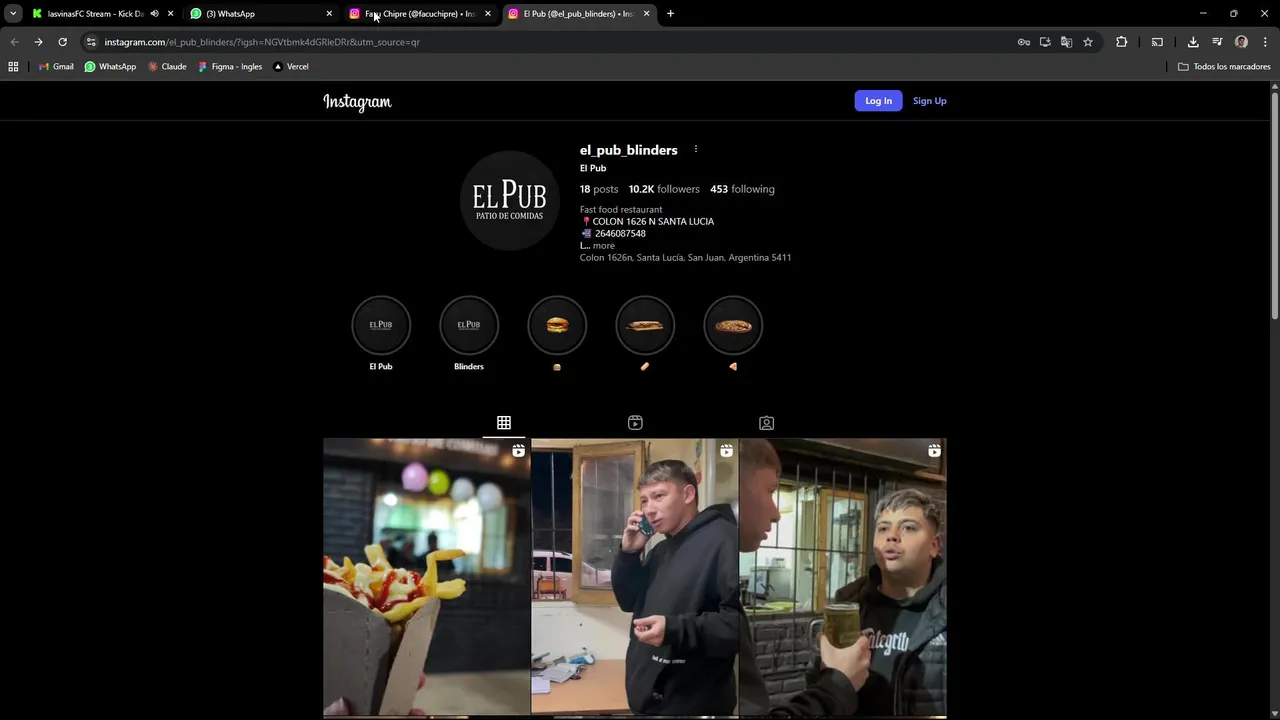This screenshot has width=1280, height=720.
Task: Reload the page
Action: click(x=62, y=42)
